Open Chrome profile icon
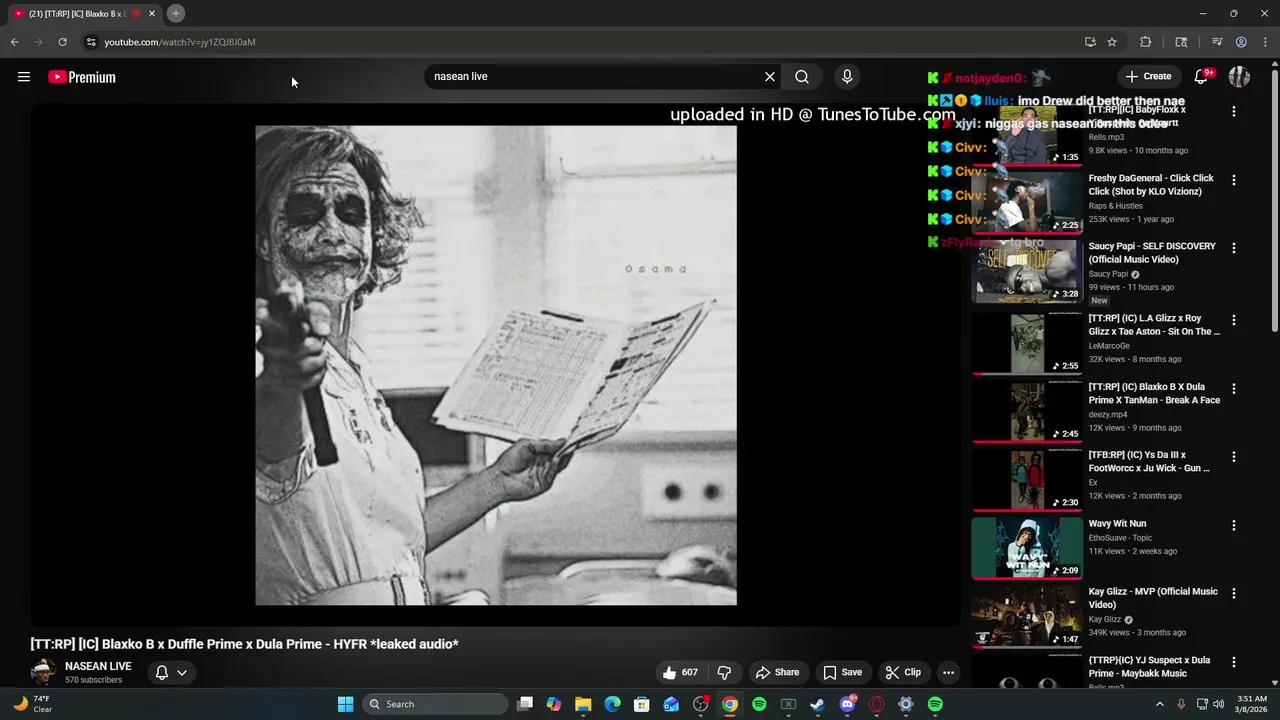 [x=1241, y=42]
